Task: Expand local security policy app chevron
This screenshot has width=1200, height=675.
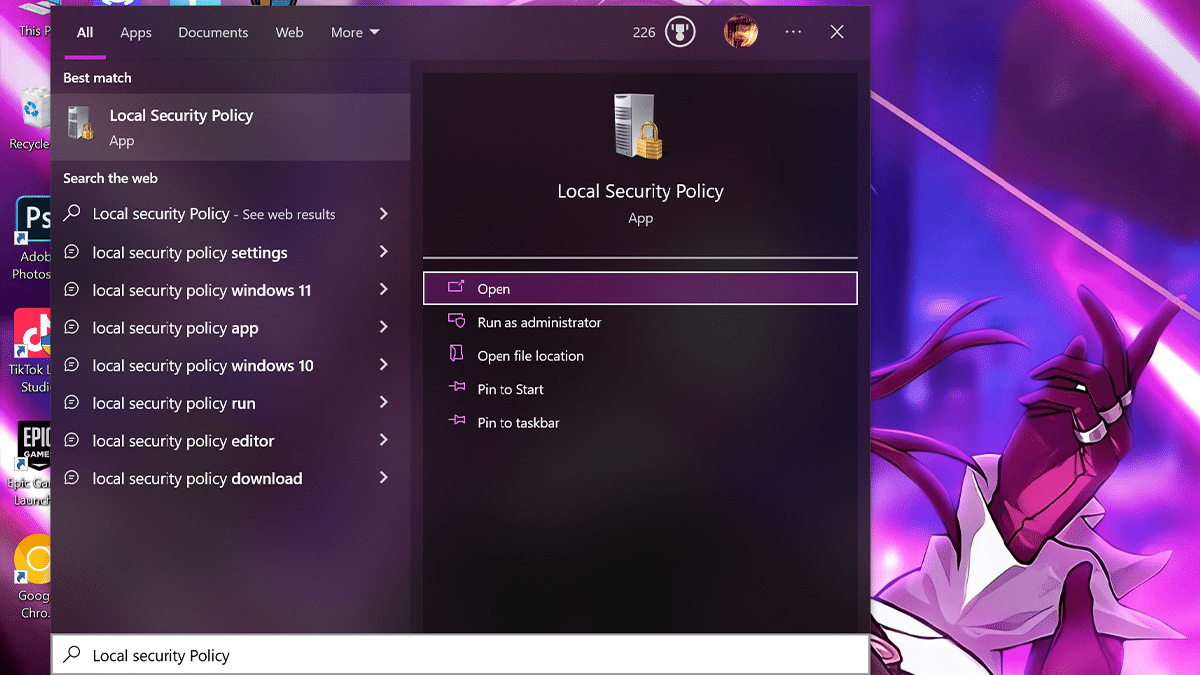Action: tap(384, 327)
